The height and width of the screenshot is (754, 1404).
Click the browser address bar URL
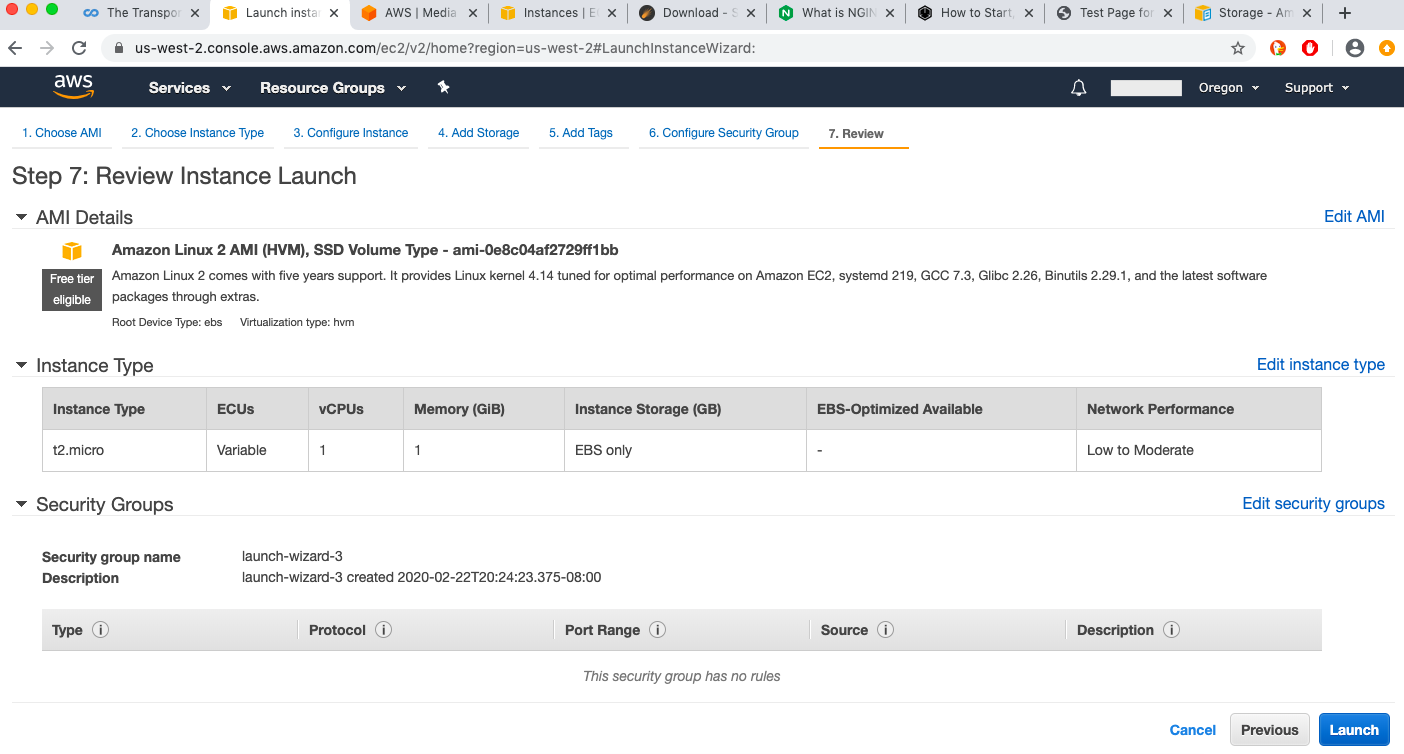click(x=445, y=48)
